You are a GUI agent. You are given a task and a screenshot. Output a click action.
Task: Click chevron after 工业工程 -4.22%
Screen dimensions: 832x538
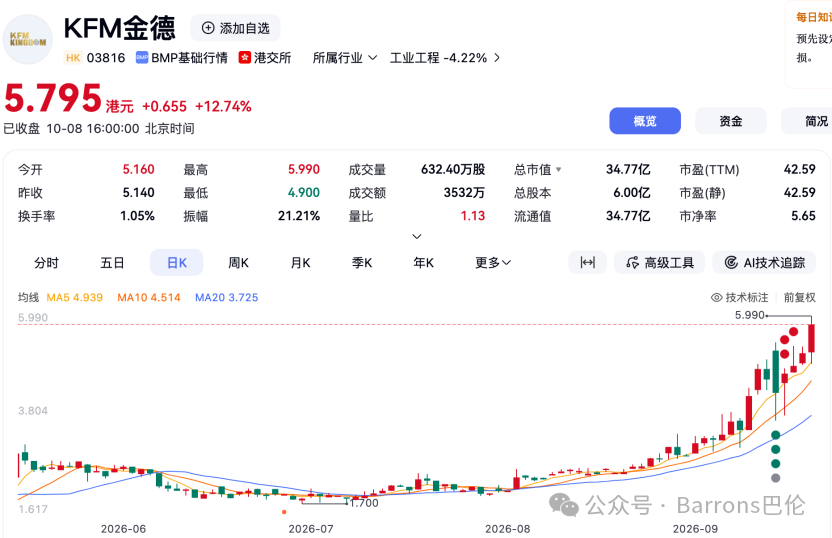coord(497,57)
